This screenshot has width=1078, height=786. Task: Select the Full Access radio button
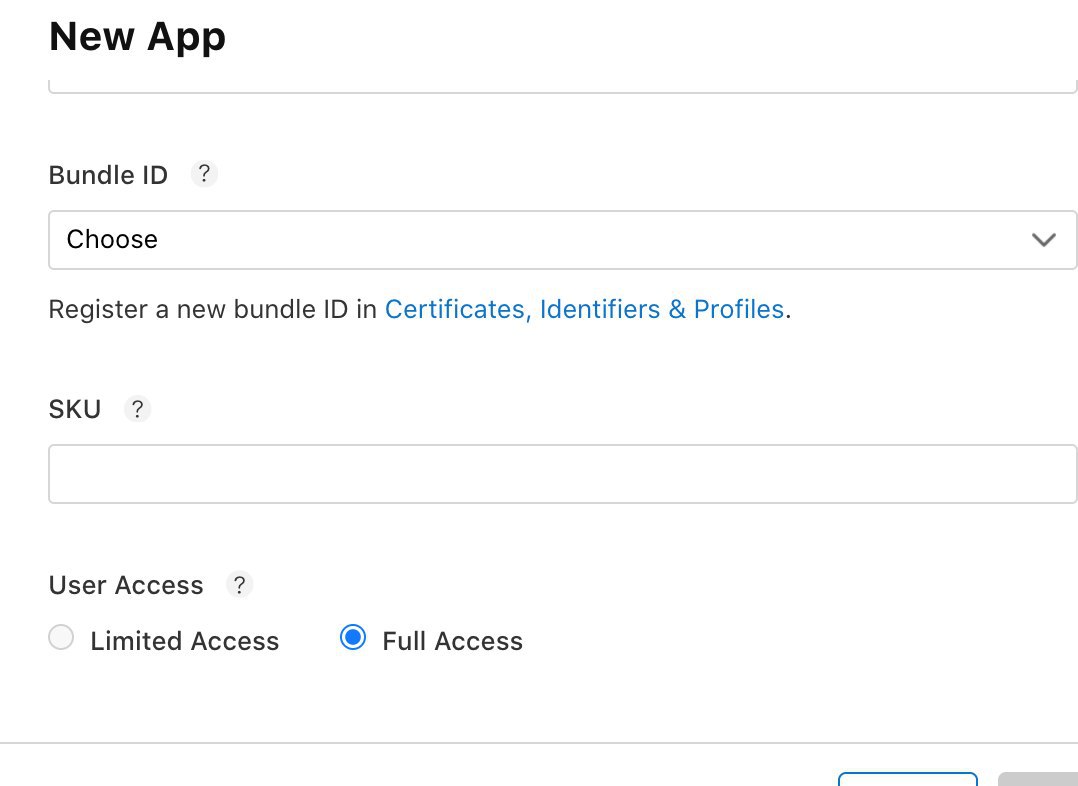click(x=353, y=637)
